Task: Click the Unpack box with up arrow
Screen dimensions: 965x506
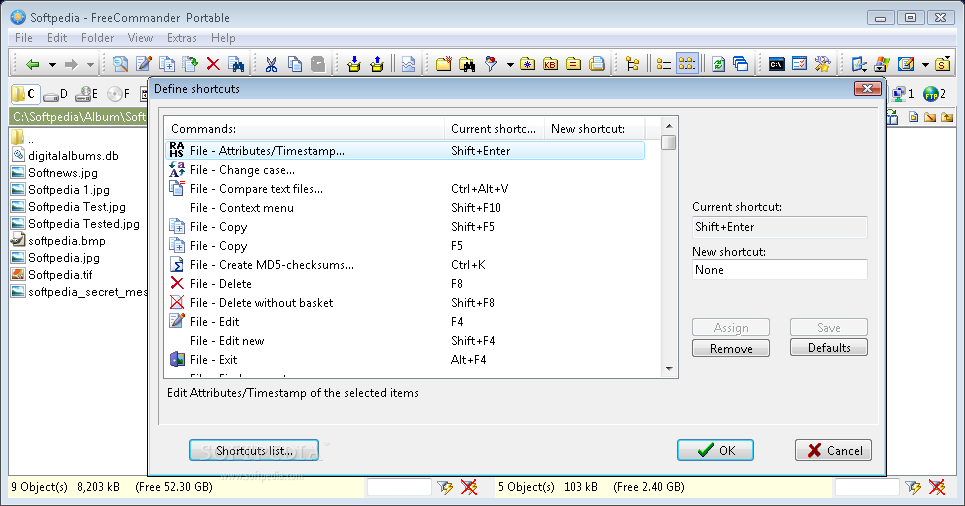Action: pos(377,64)
